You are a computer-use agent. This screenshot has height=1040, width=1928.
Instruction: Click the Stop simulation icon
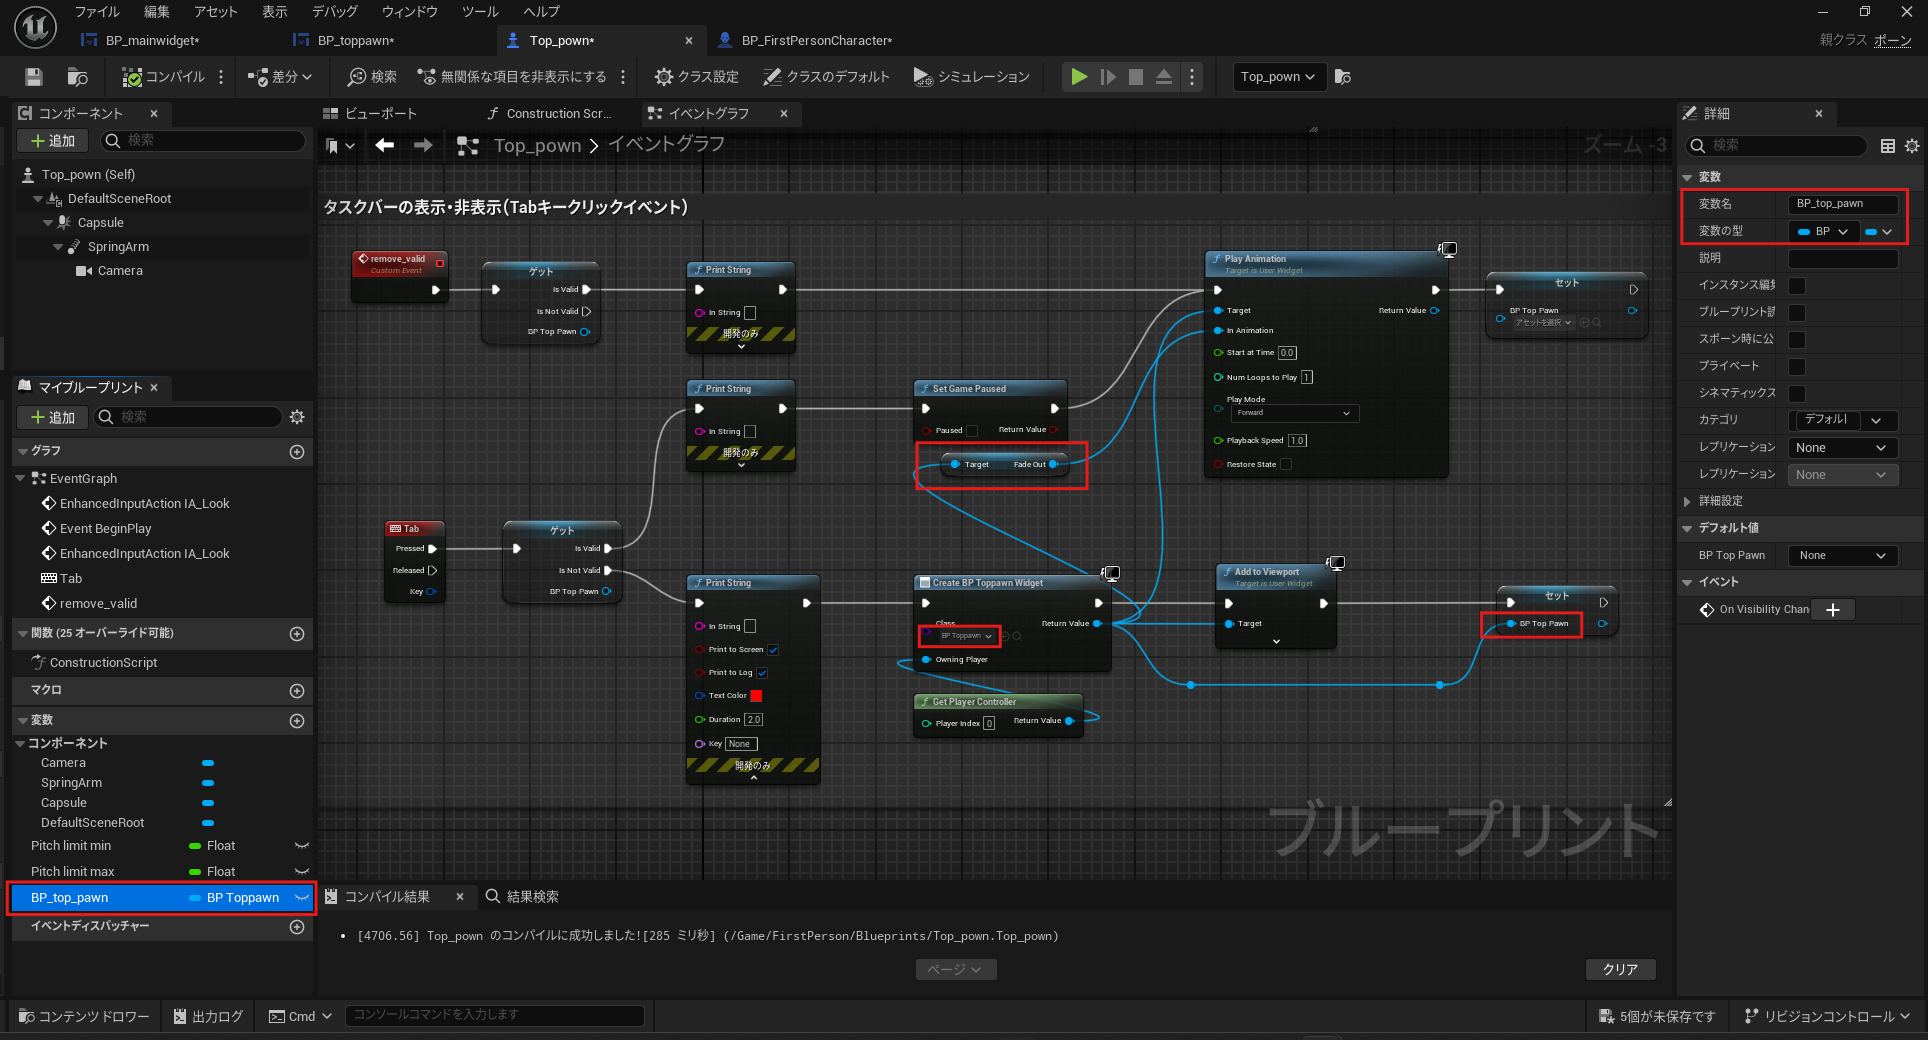coord(1136,77)
